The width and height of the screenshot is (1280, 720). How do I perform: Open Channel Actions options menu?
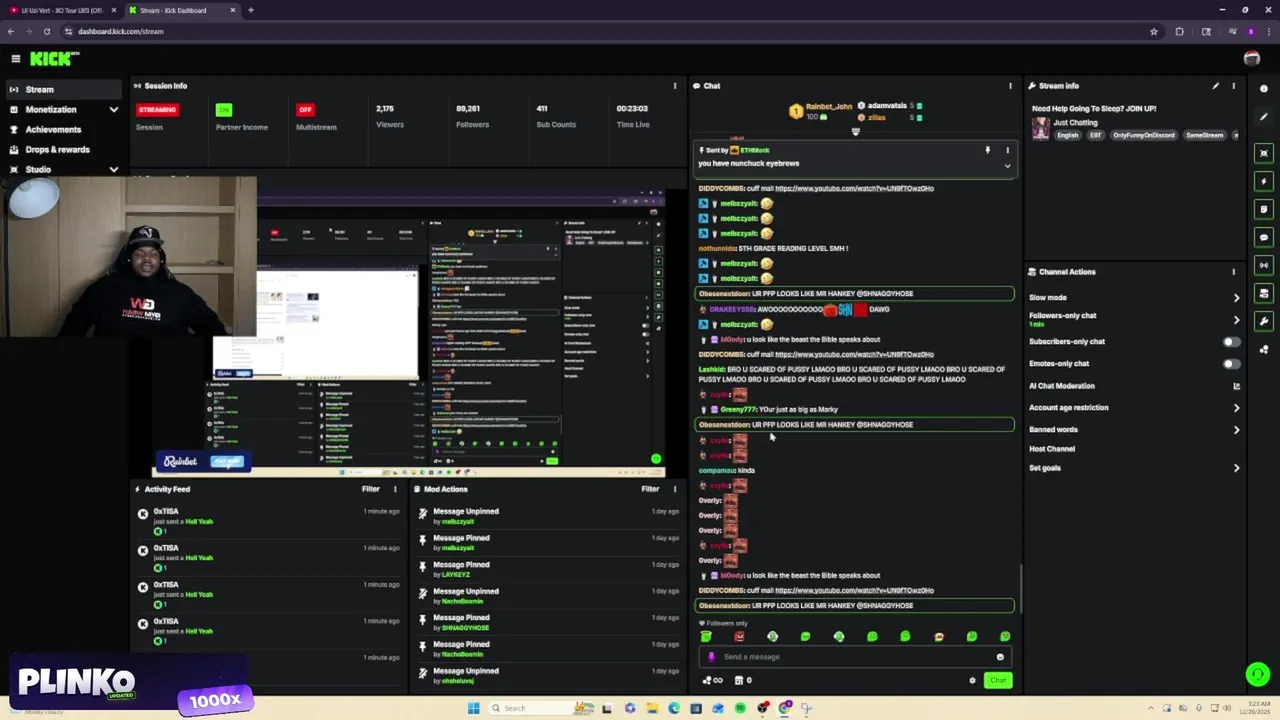(x=1233, y=272)
